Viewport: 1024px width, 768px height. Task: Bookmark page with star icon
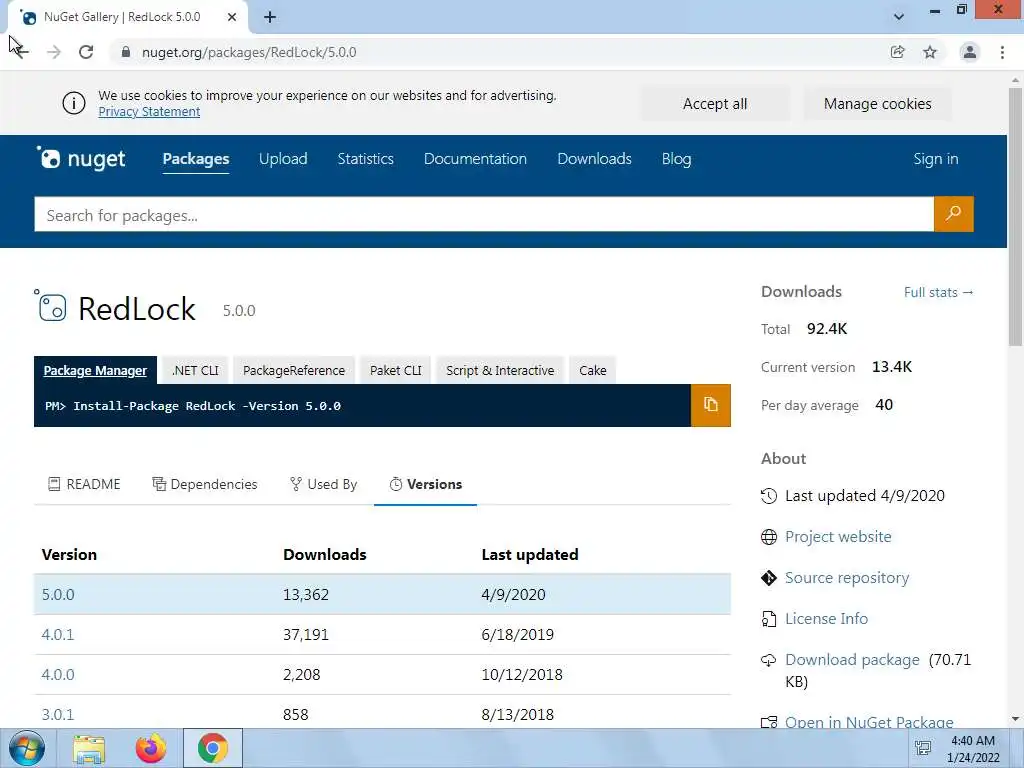[930, 52]
